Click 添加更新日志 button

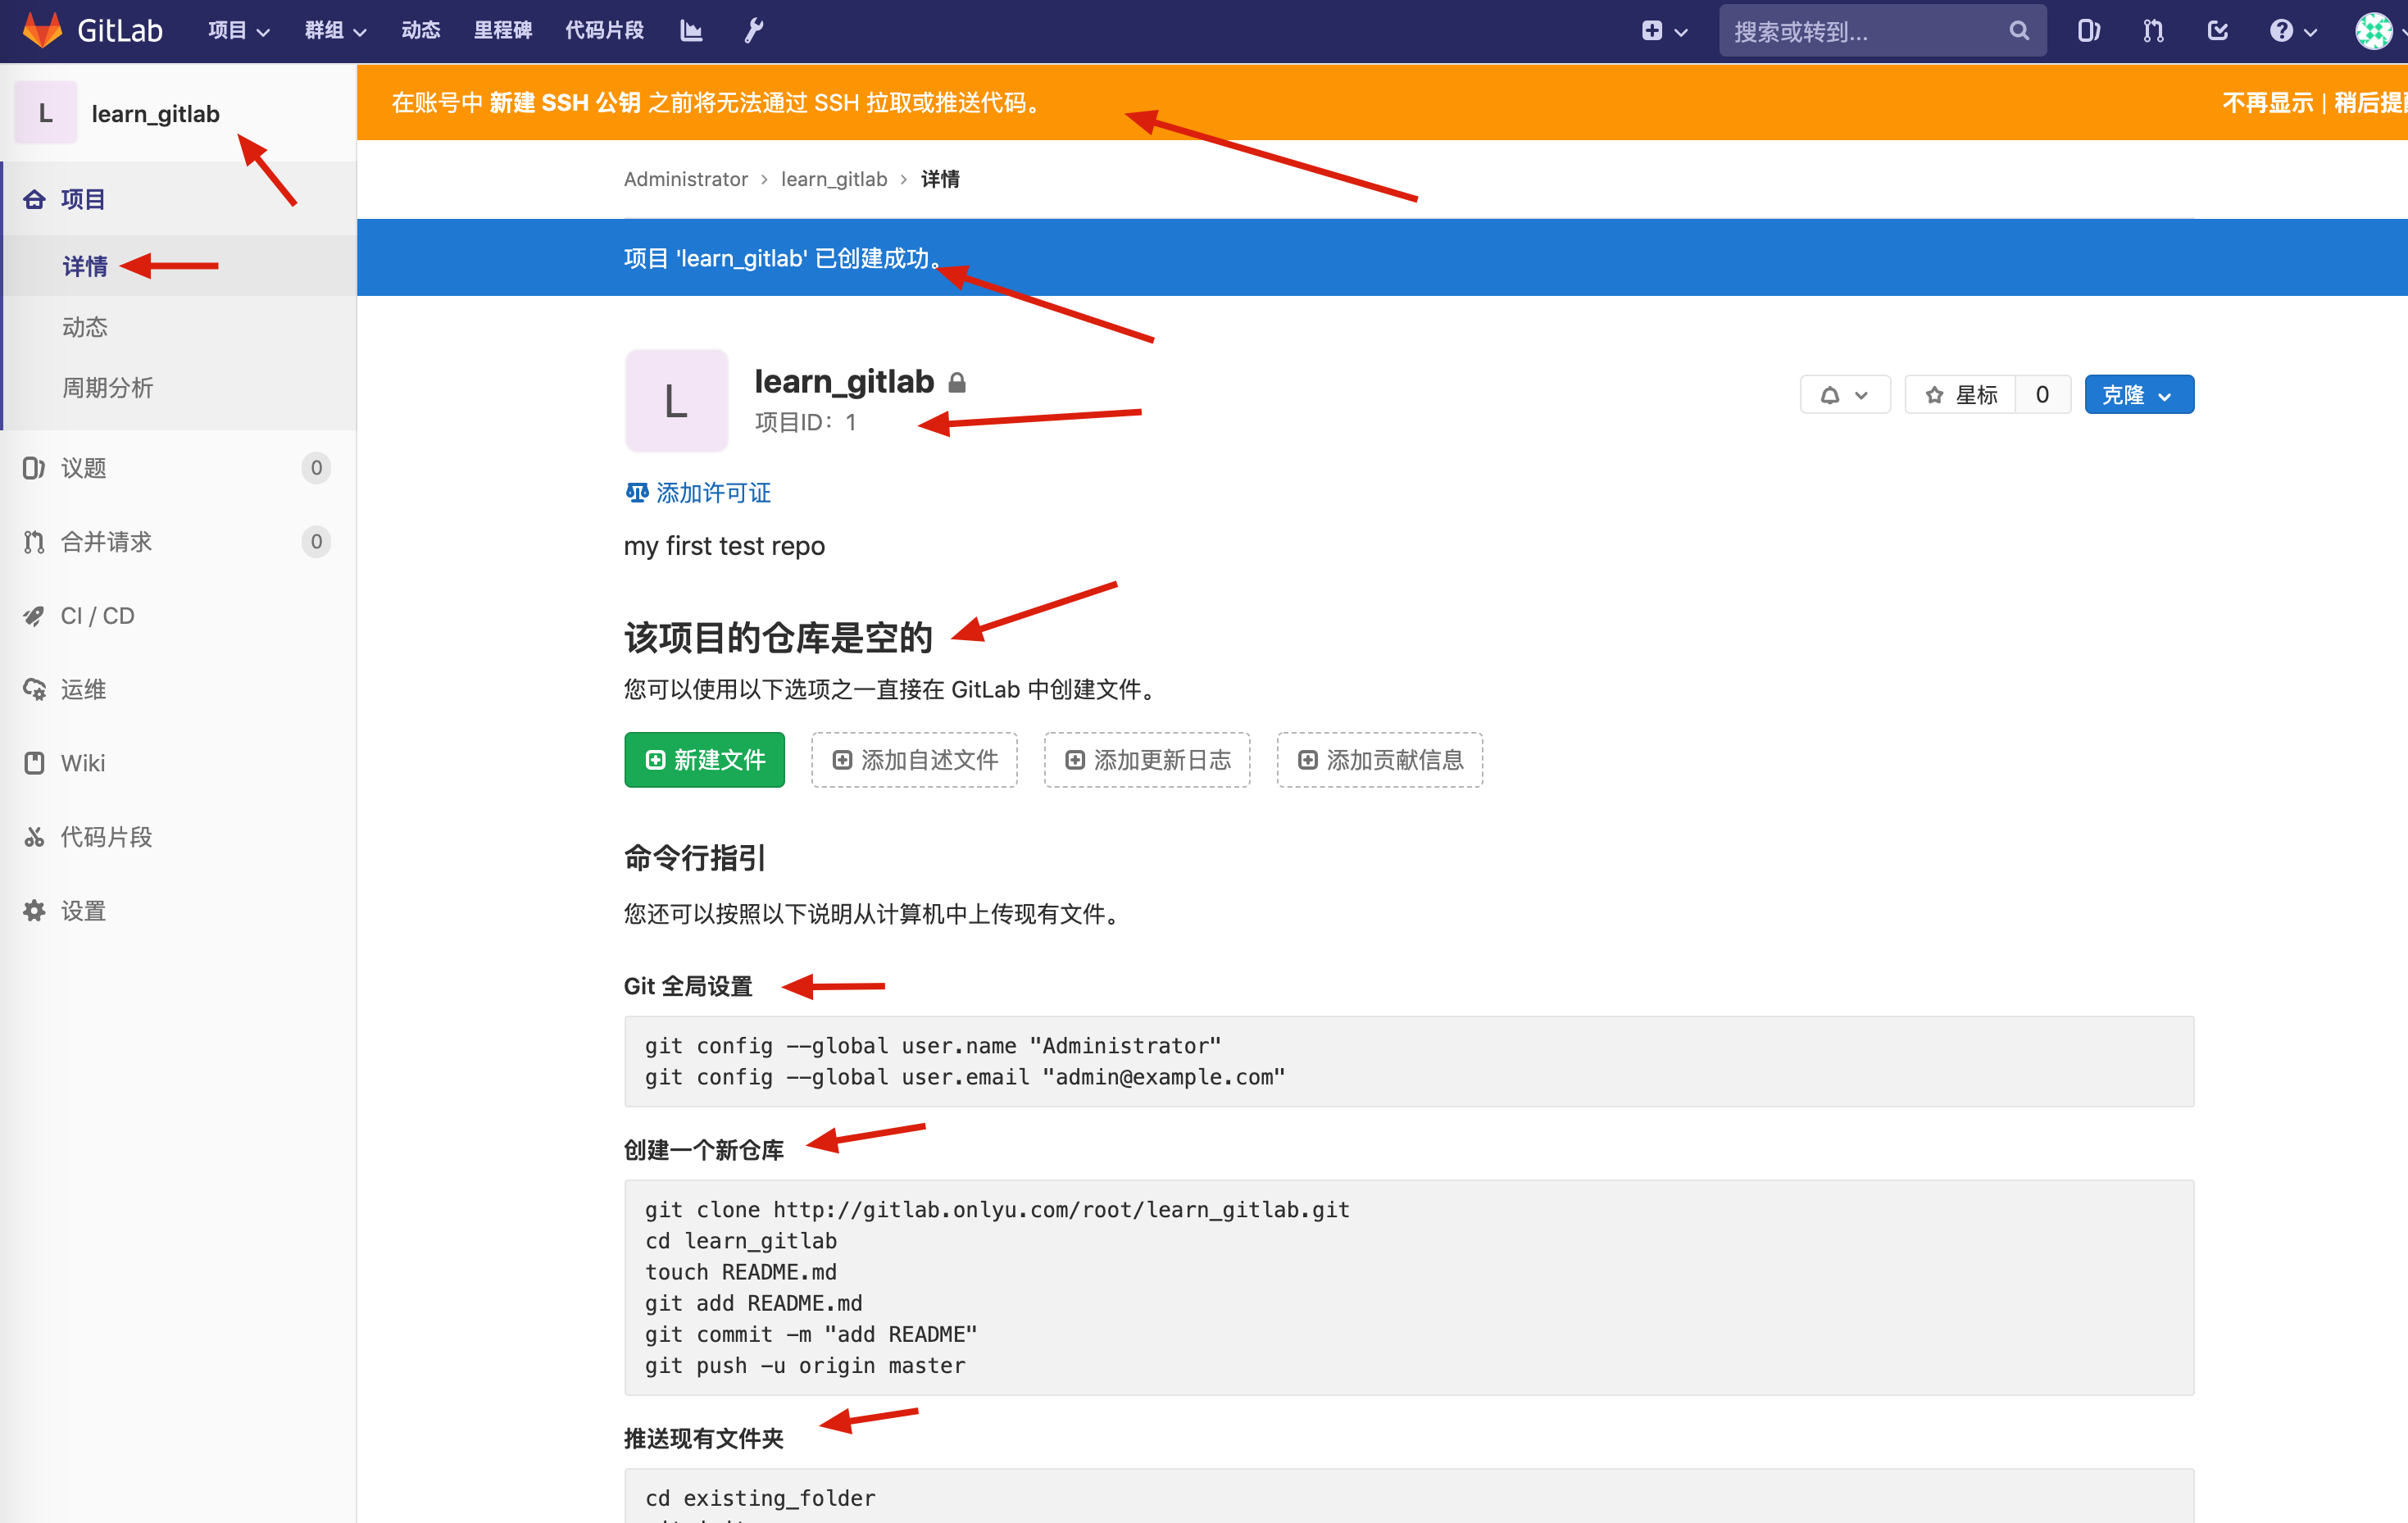click(x=1147, y=760)
